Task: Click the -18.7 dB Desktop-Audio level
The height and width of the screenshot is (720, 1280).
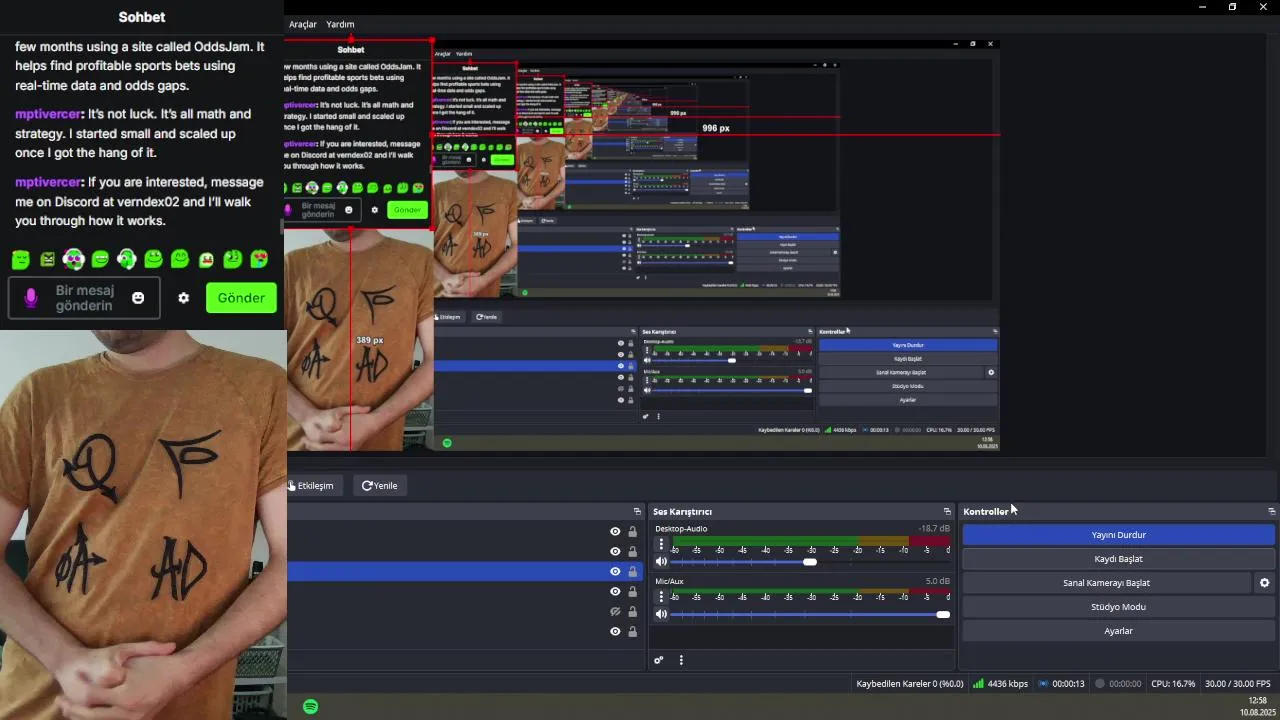Action: (934, 528)
